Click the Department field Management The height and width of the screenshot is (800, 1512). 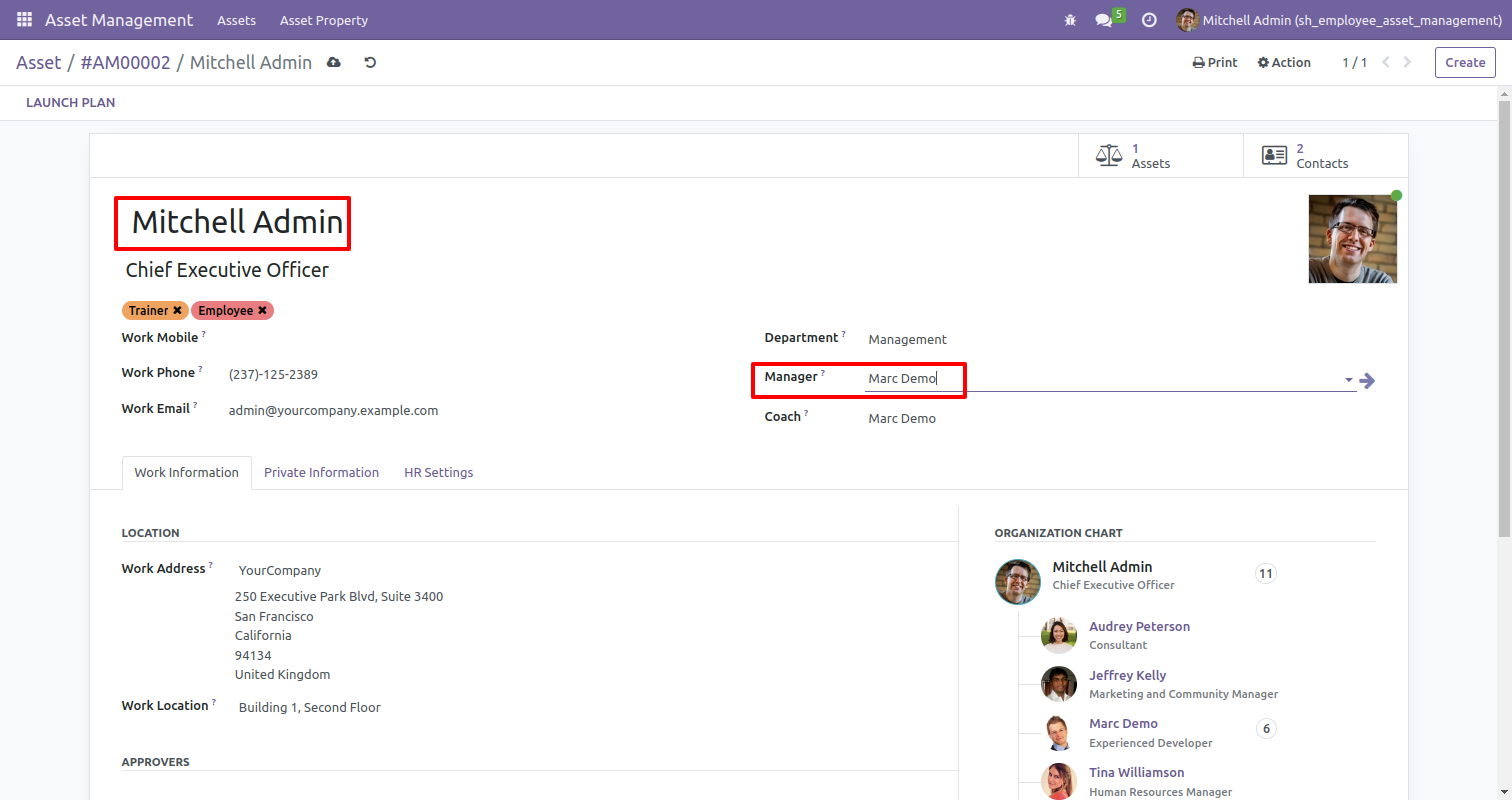coord(907,340)
